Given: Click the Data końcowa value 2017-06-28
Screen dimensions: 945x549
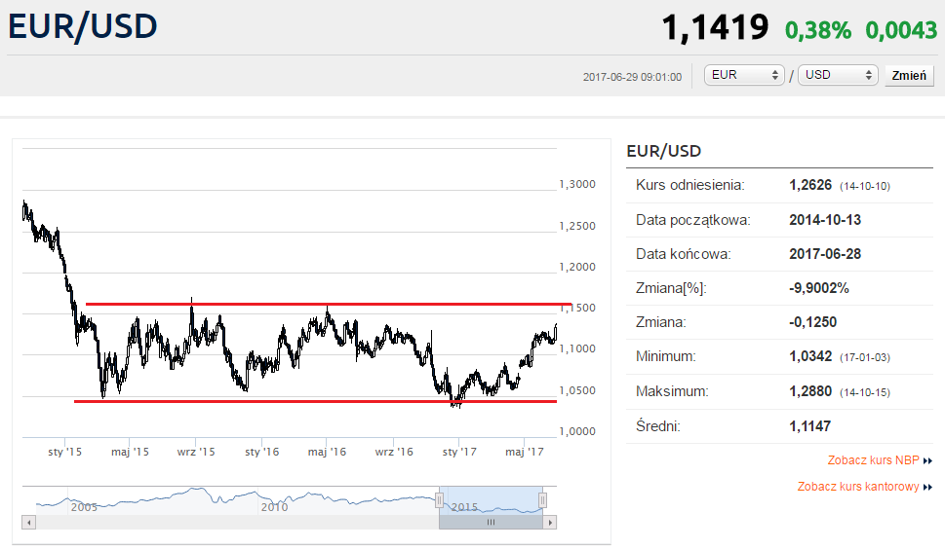Looking at the screenshot, I should tap(824, 254).
